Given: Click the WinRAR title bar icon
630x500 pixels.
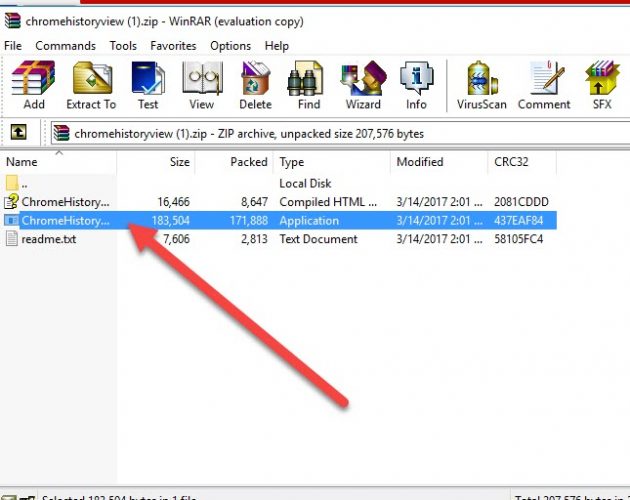Looking at the screenshot, I should [12, 21].
